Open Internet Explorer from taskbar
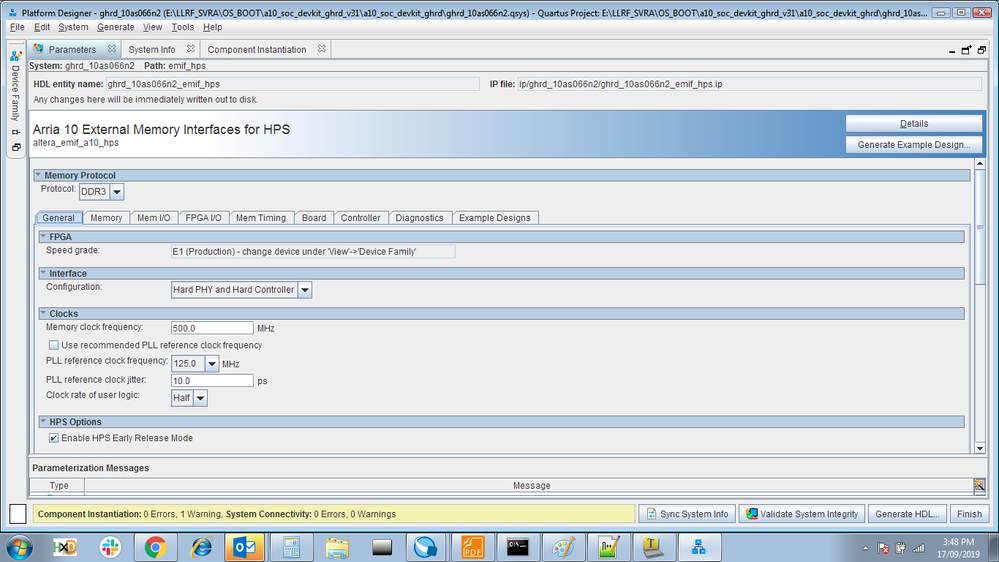Viewport: 999px width, 562px height. (201, 547)
